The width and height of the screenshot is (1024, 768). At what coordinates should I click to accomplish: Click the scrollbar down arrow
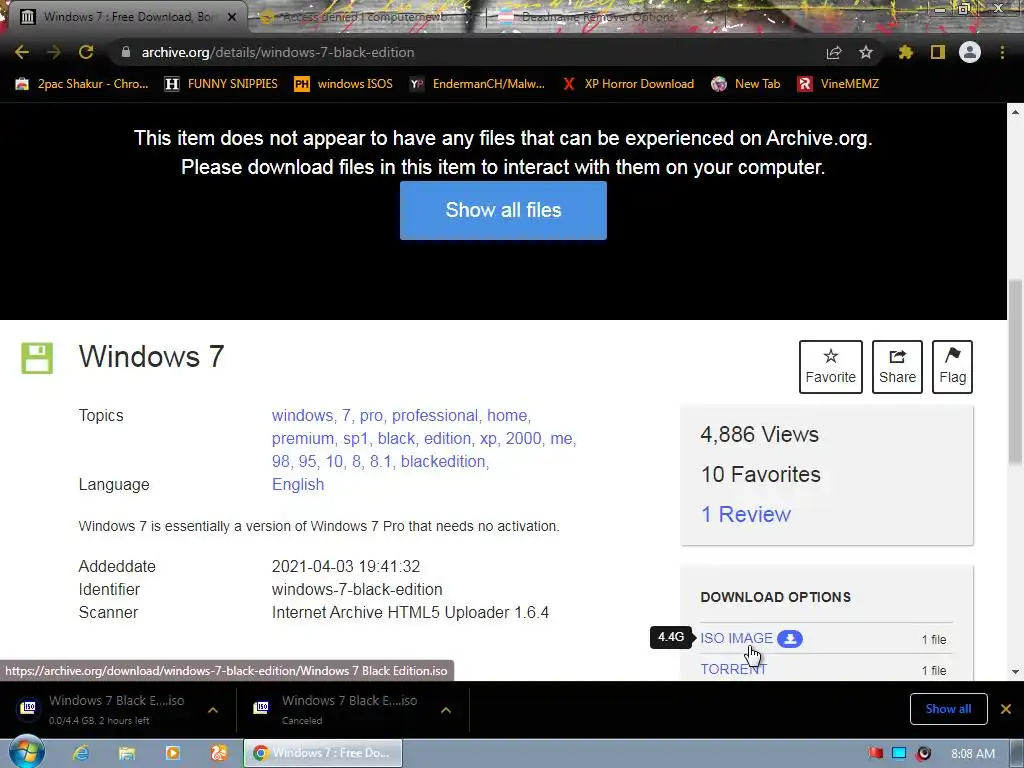coord(1015,671)
